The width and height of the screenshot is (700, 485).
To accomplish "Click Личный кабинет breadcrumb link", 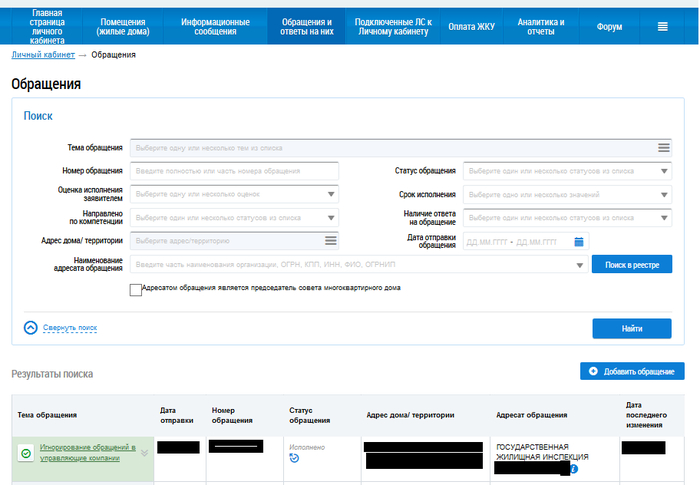I will pyautogui.click(x=43, y=55).
